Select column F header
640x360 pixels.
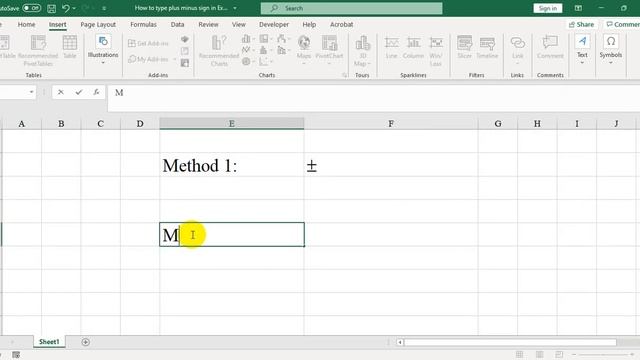coord(391,123)
